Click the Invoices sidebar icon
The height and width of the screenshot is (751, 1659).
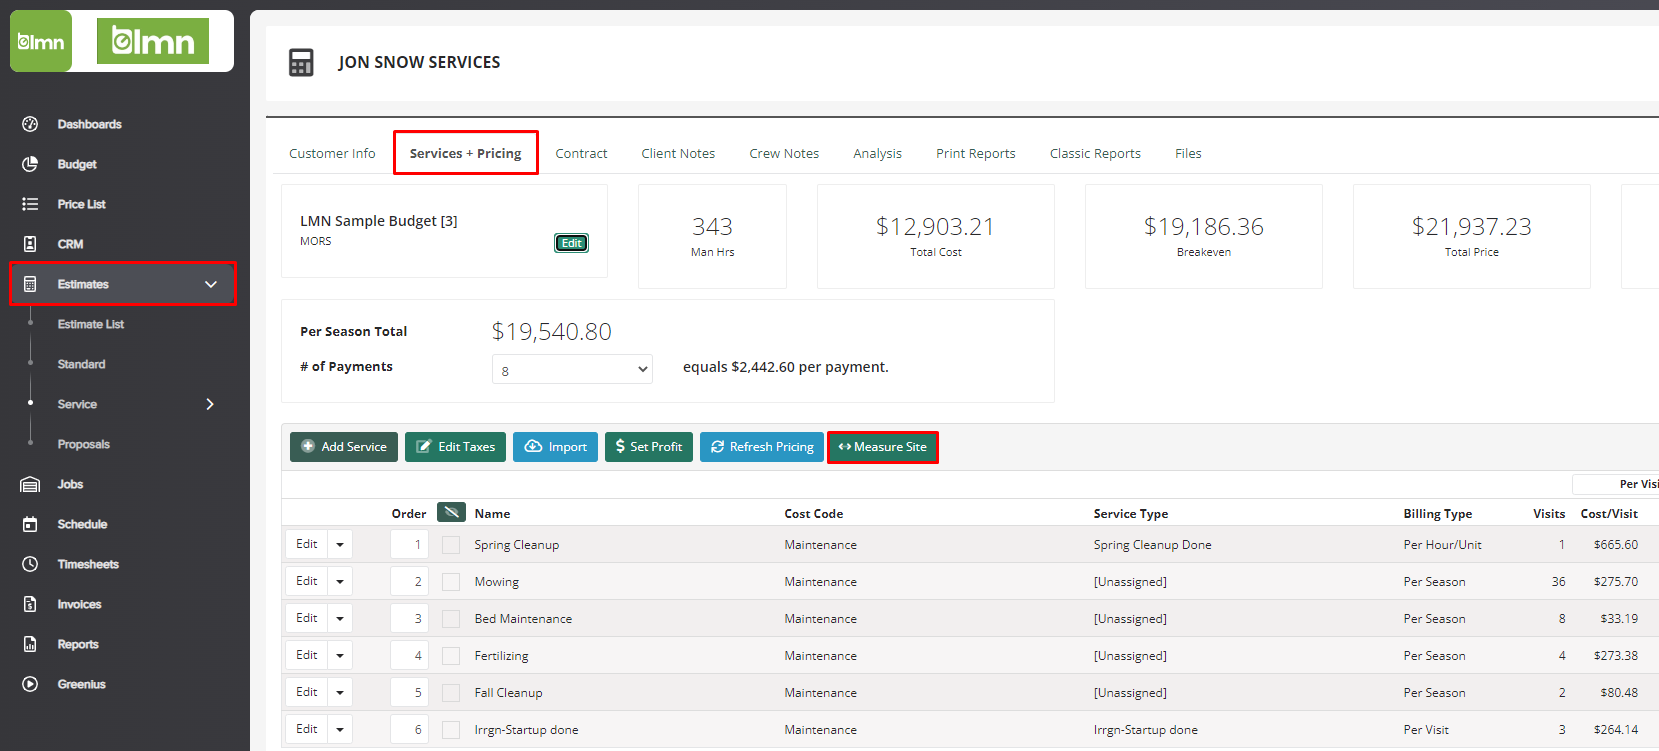tap(30, 604)
